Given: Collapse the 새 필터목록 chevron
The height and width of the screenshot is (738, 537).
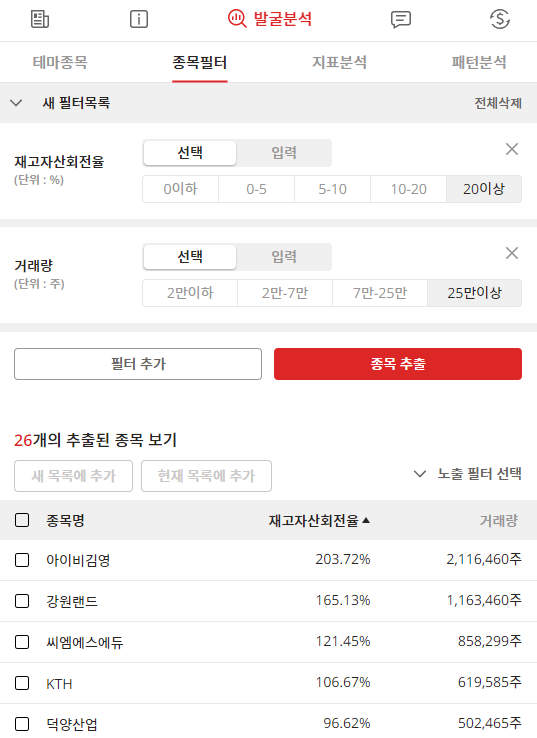Looking at the screenshot, I should [16, 103].
